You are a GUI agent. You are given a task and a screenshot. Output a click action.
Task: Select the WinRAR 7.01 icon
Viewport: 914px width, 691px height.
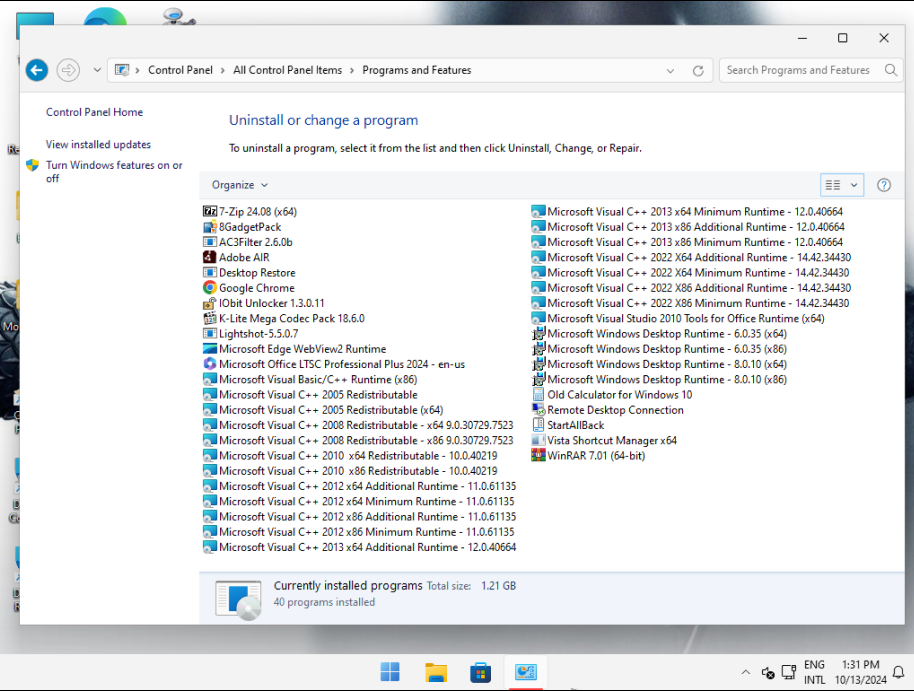(538, 455)
